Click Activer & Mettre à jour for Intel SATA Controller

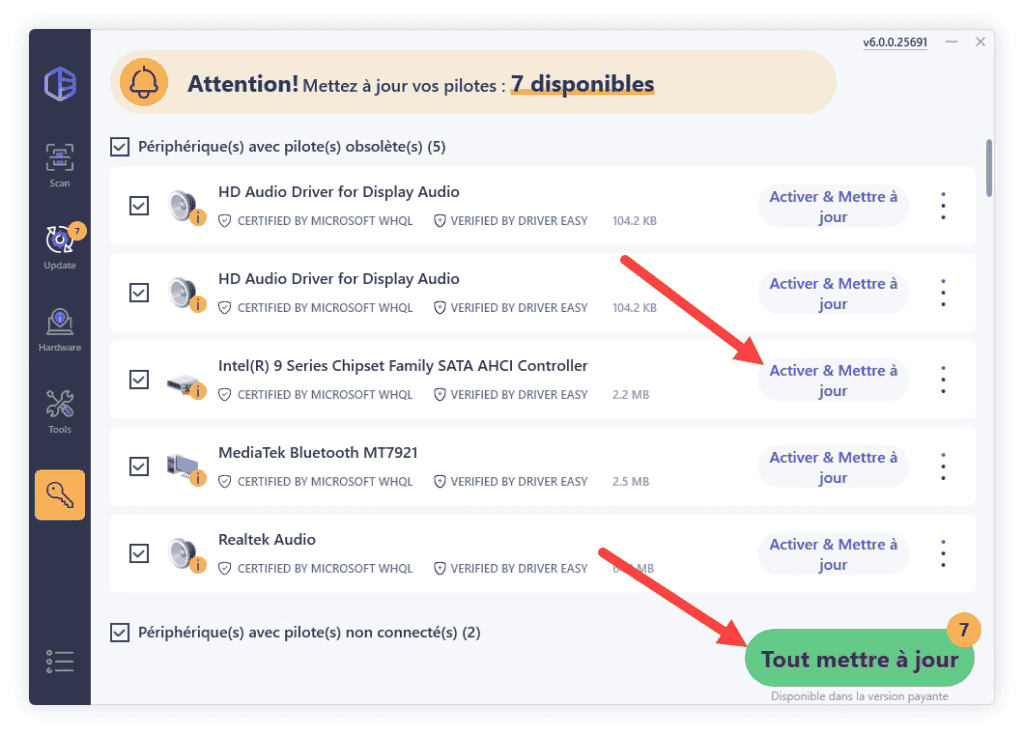(833, 380)
